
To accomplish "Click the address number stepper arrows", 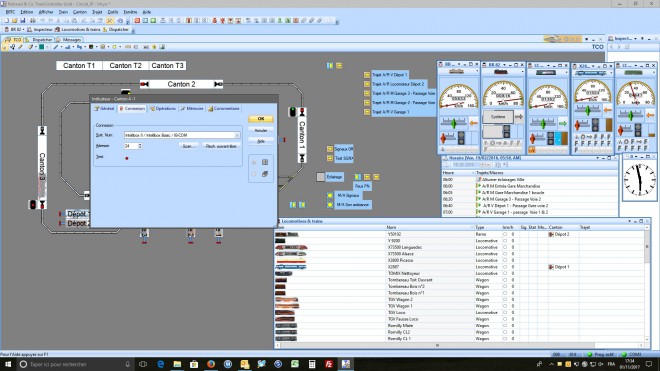I will (x=140, y=146).
